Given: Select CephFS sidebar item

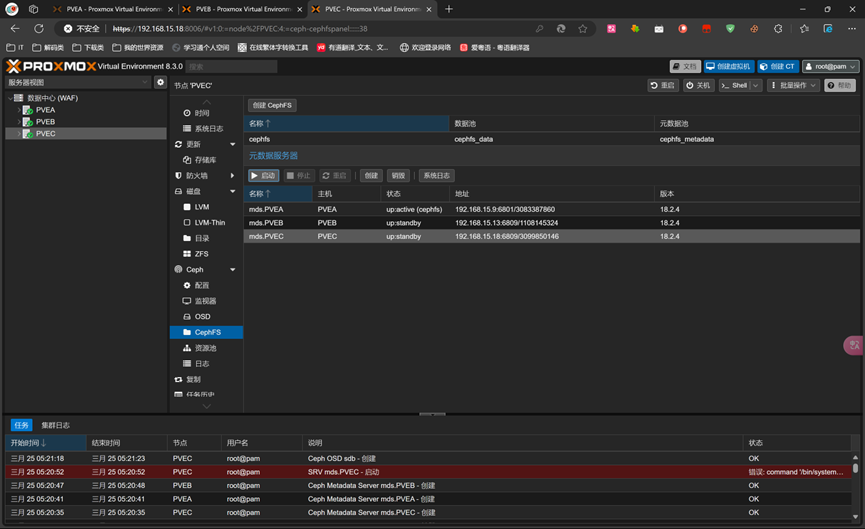Looking at the screenshot, I should (206, 332).
